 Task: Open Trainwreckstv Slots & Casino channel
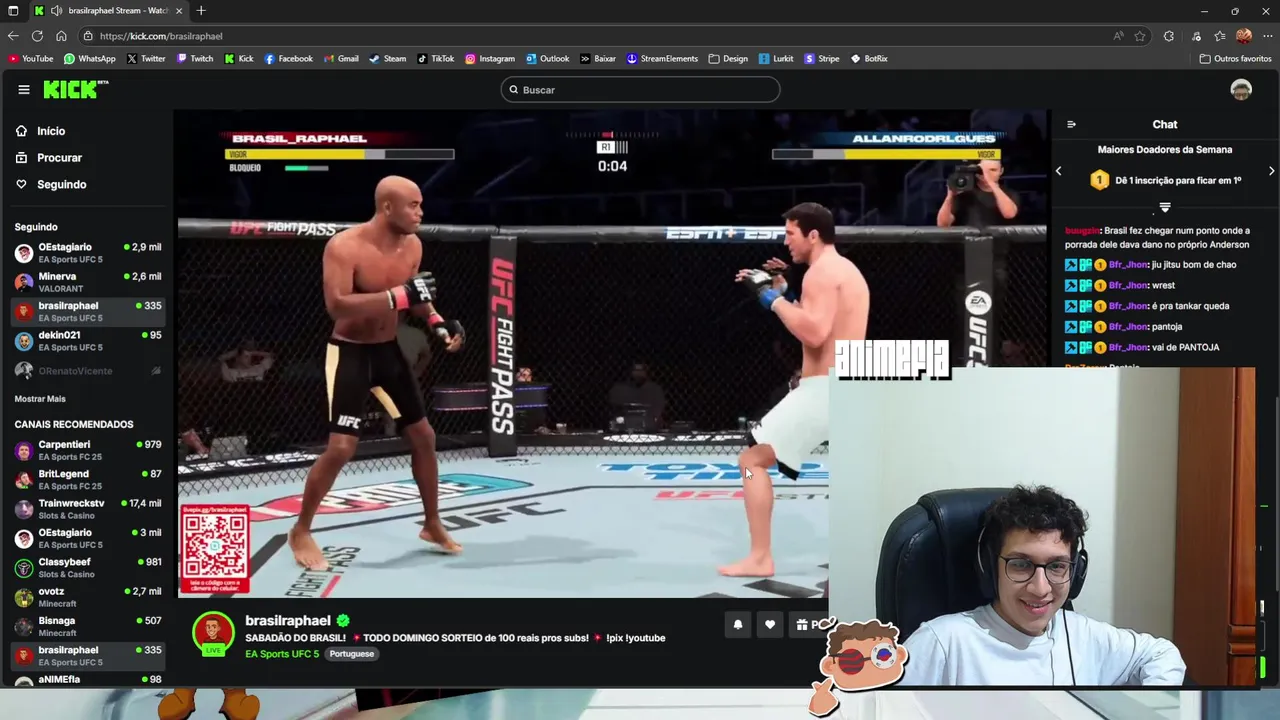pyautogui.click(x=88, y=509)
